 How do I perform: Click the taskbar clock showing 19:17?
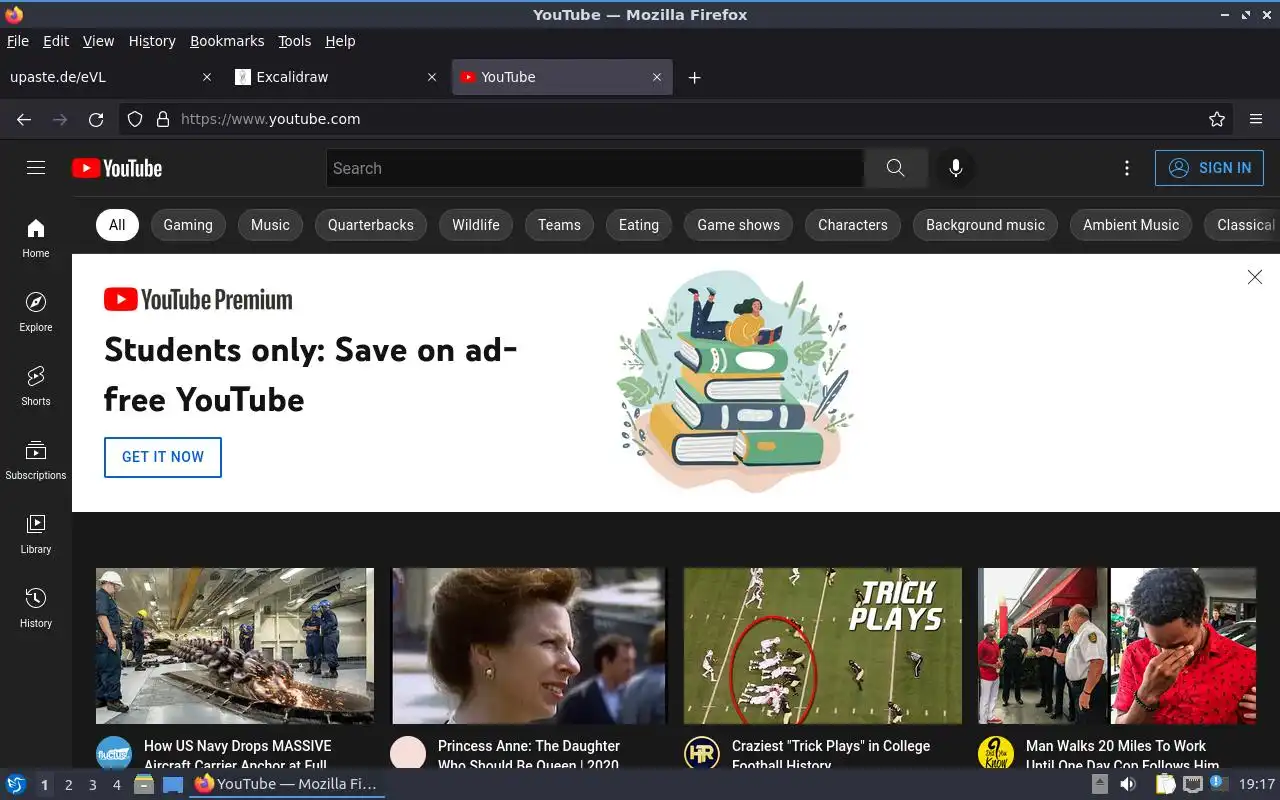[x=1257, y=785]
